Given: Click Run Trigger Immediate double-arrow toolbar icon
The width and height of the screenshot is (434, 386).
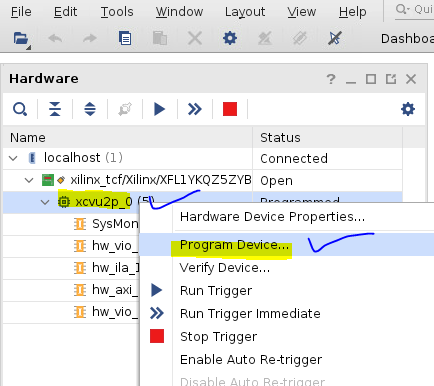Looking at the screenshot, I should 195,109.
